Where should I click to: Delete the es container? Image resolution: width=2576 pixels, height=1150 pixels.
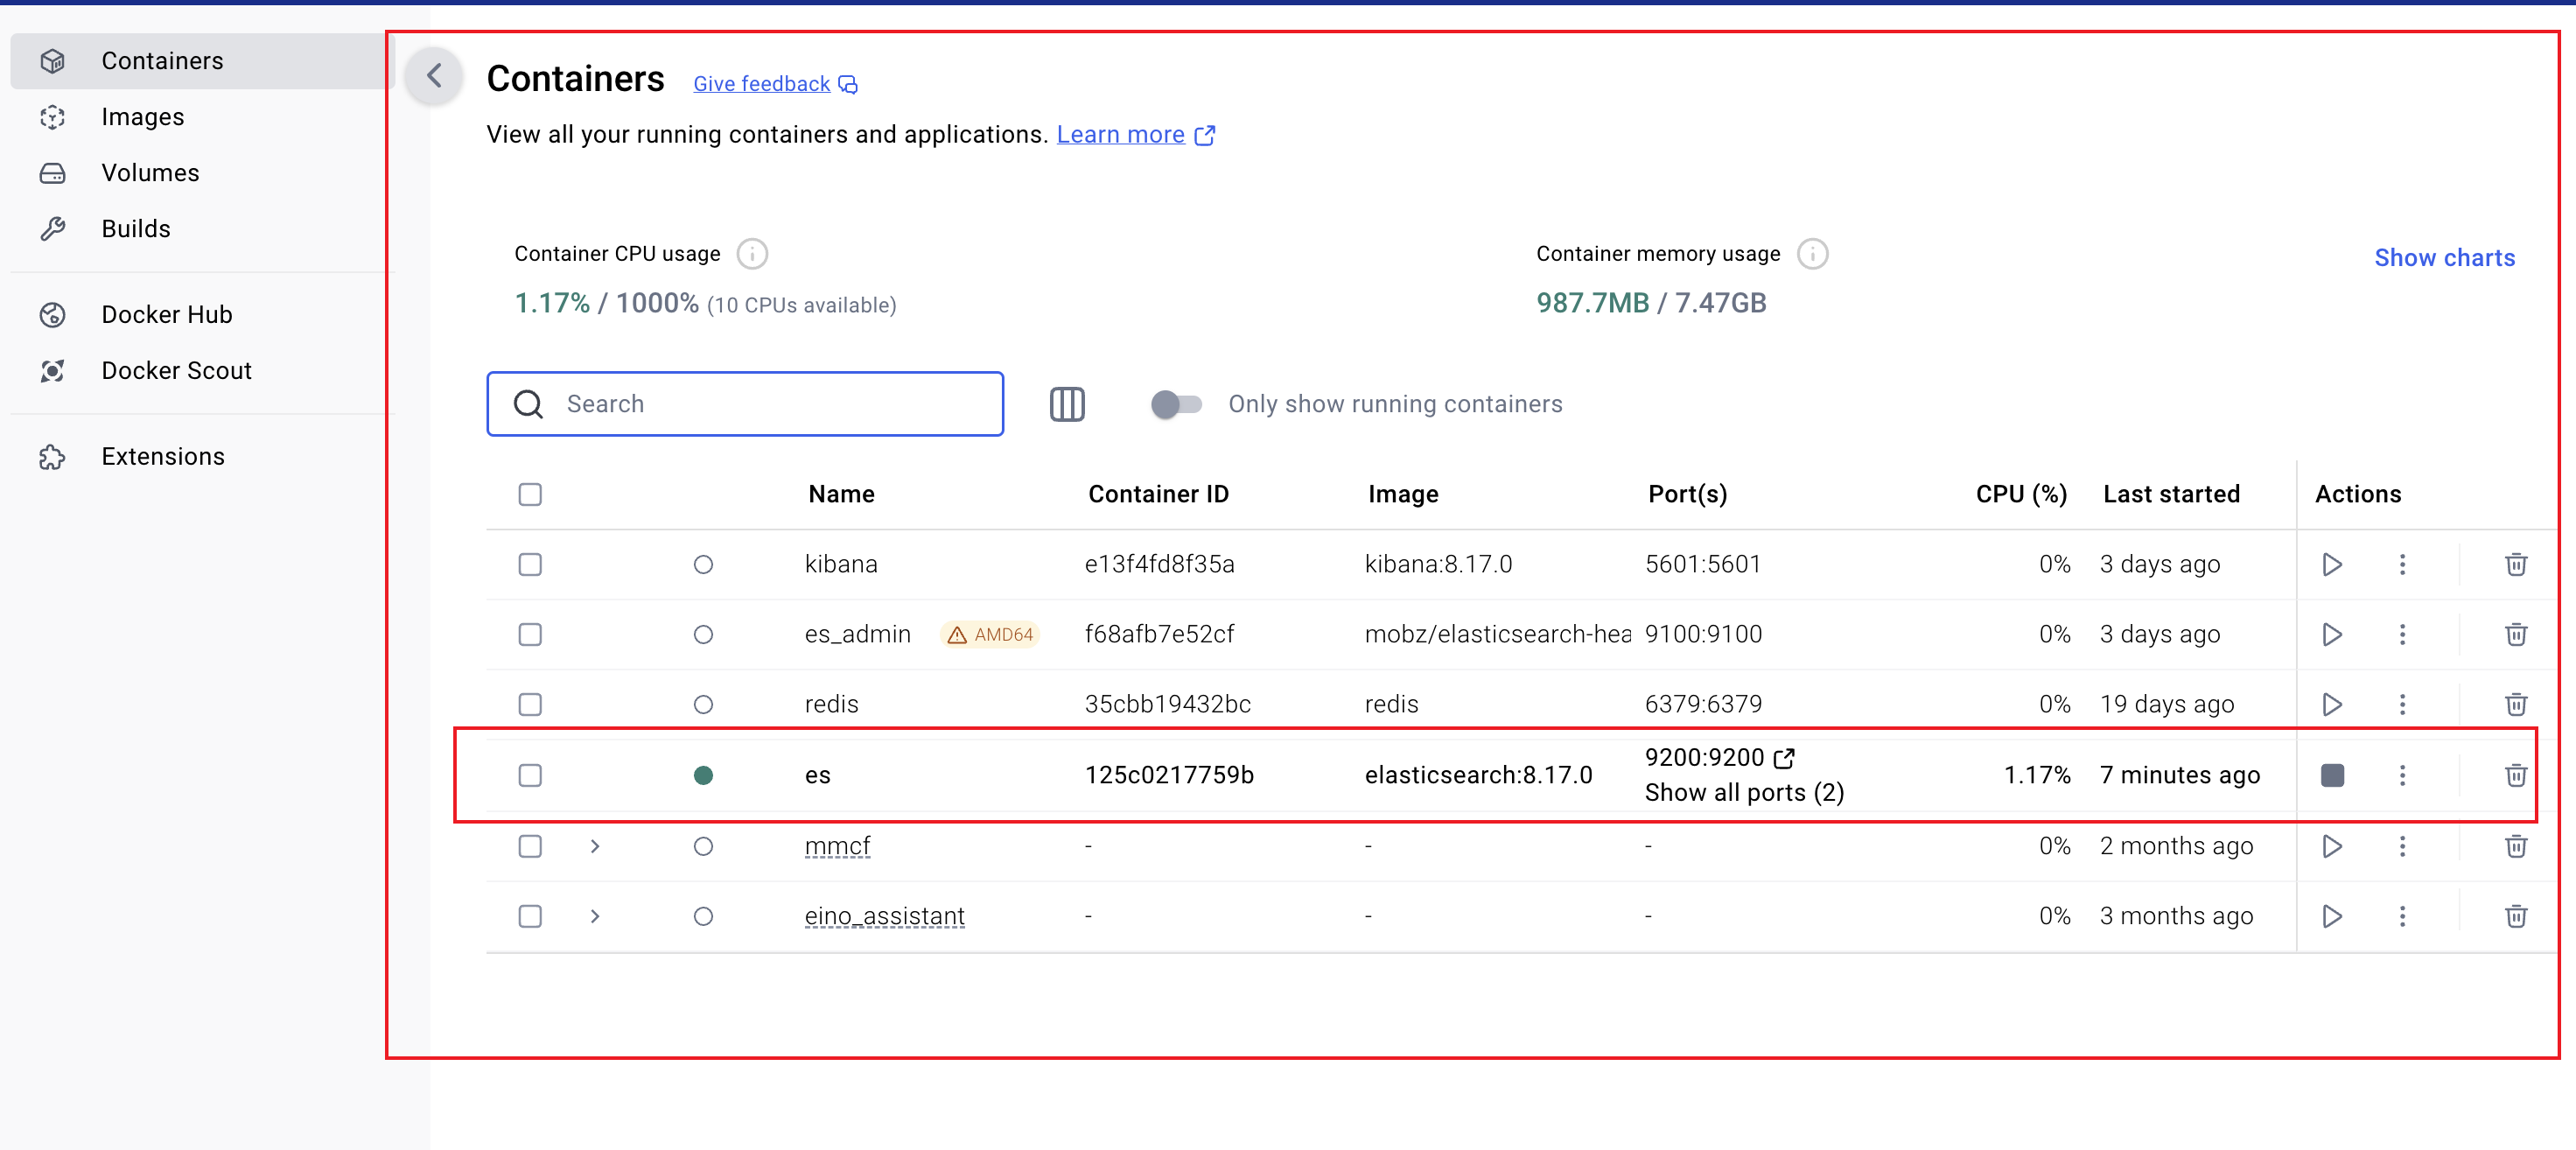pos(2516,775)
